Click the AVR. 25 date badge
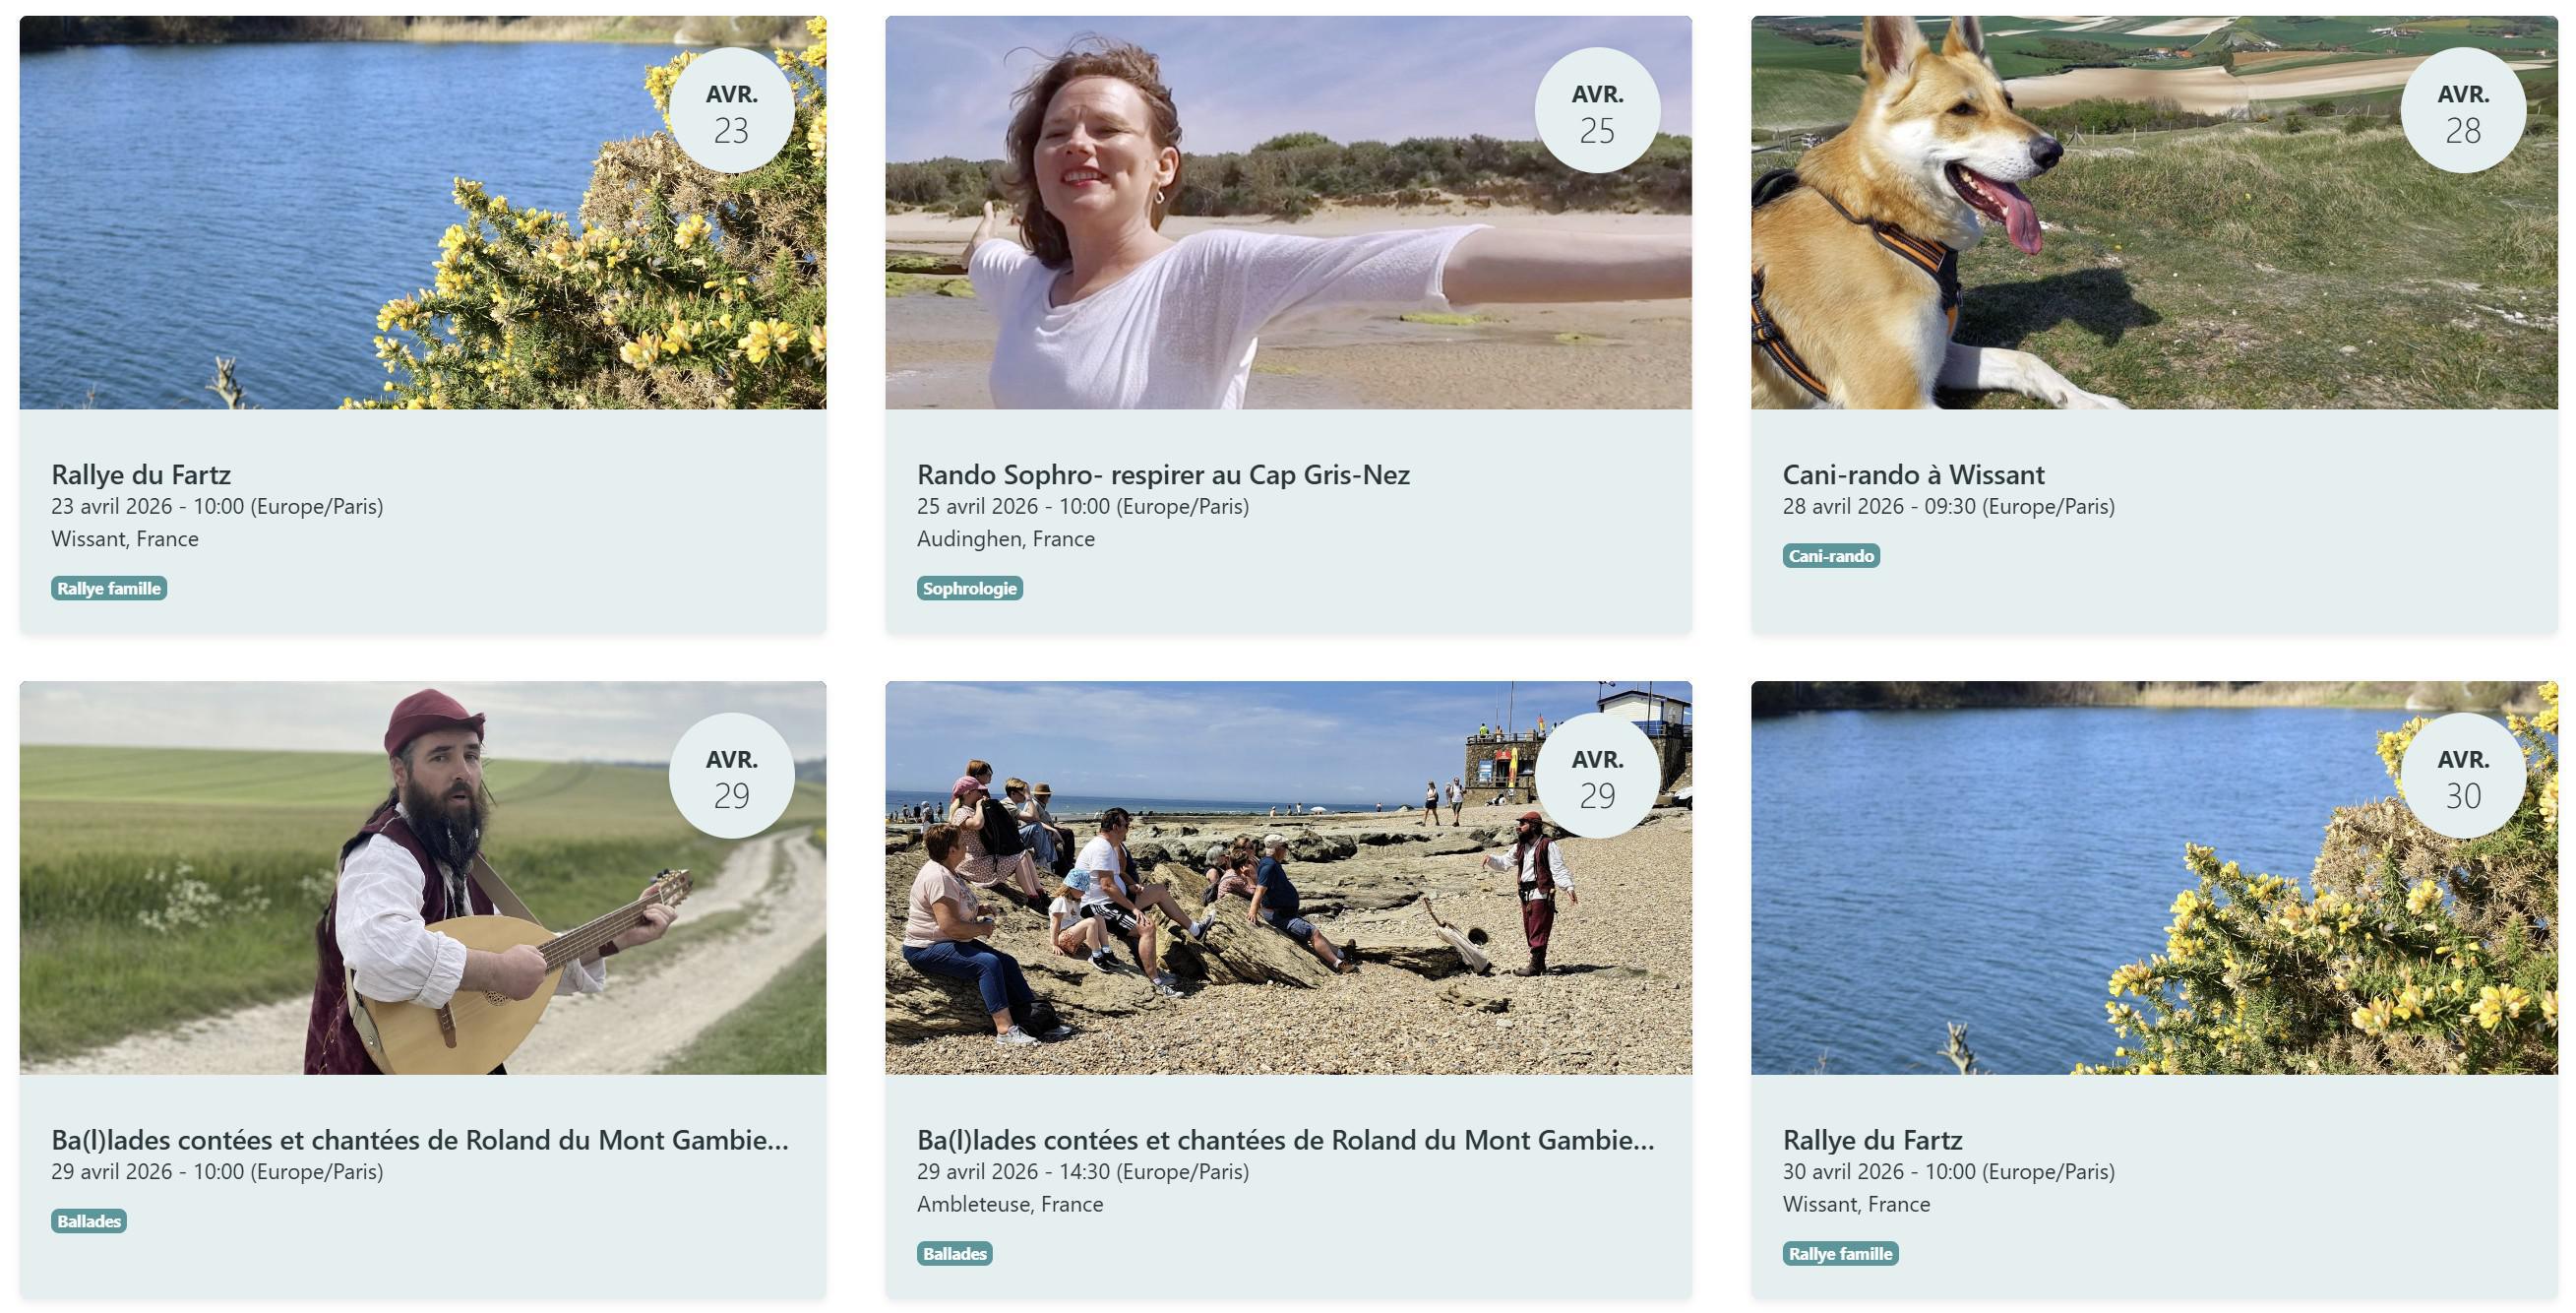Screen dimensions: 2576x1313 [x=1597, y=110]
